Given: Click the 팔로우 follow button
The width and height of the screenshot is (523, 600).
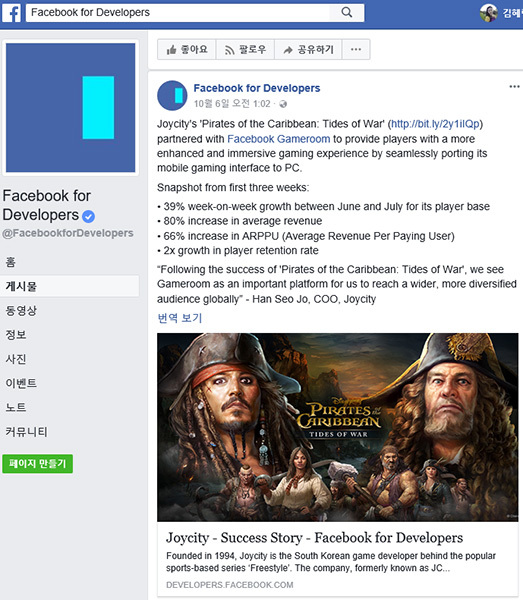Looking at the screenshot, I should [x=245, y=49].
